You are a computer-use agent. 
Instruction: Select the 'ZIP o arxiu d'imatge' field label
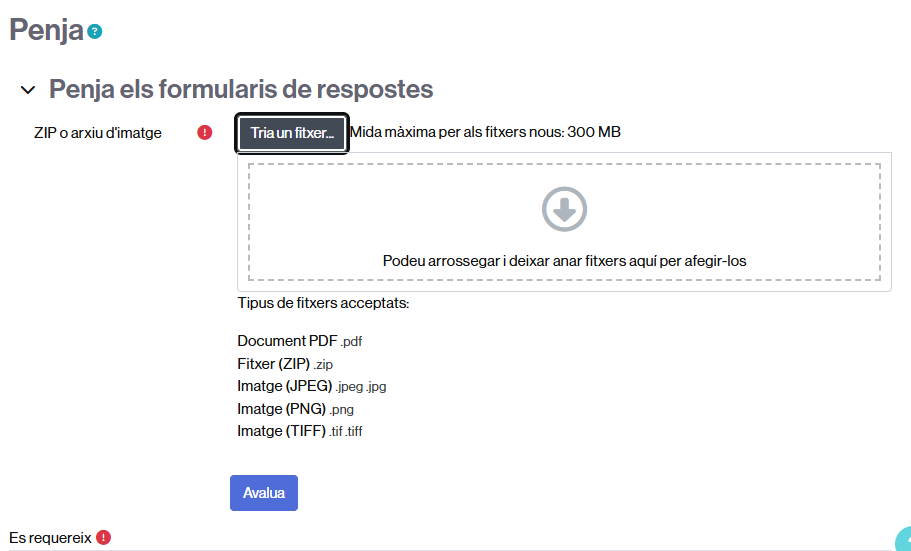[x=97, y=133]
